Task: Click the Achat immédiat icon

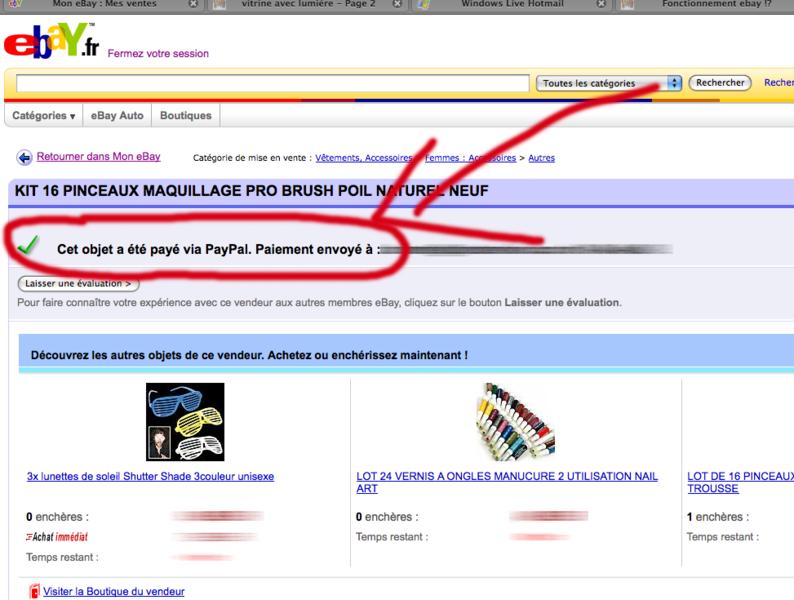Action: tap(57, 537)
